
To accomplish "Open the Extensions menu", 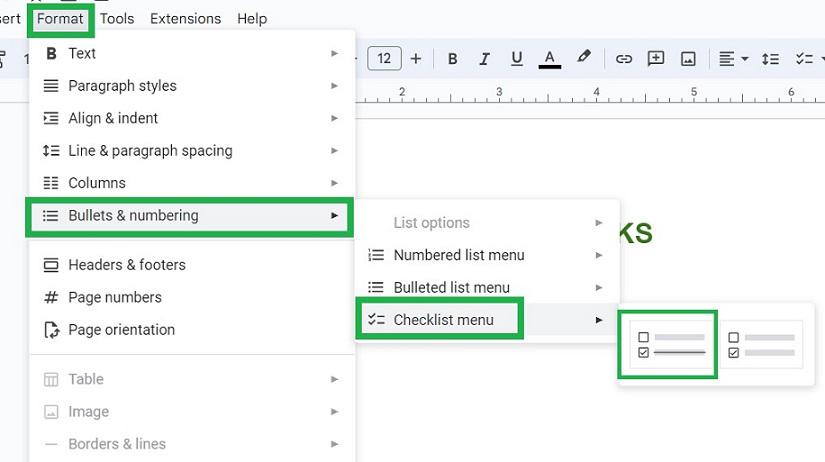I will point(185,18).
